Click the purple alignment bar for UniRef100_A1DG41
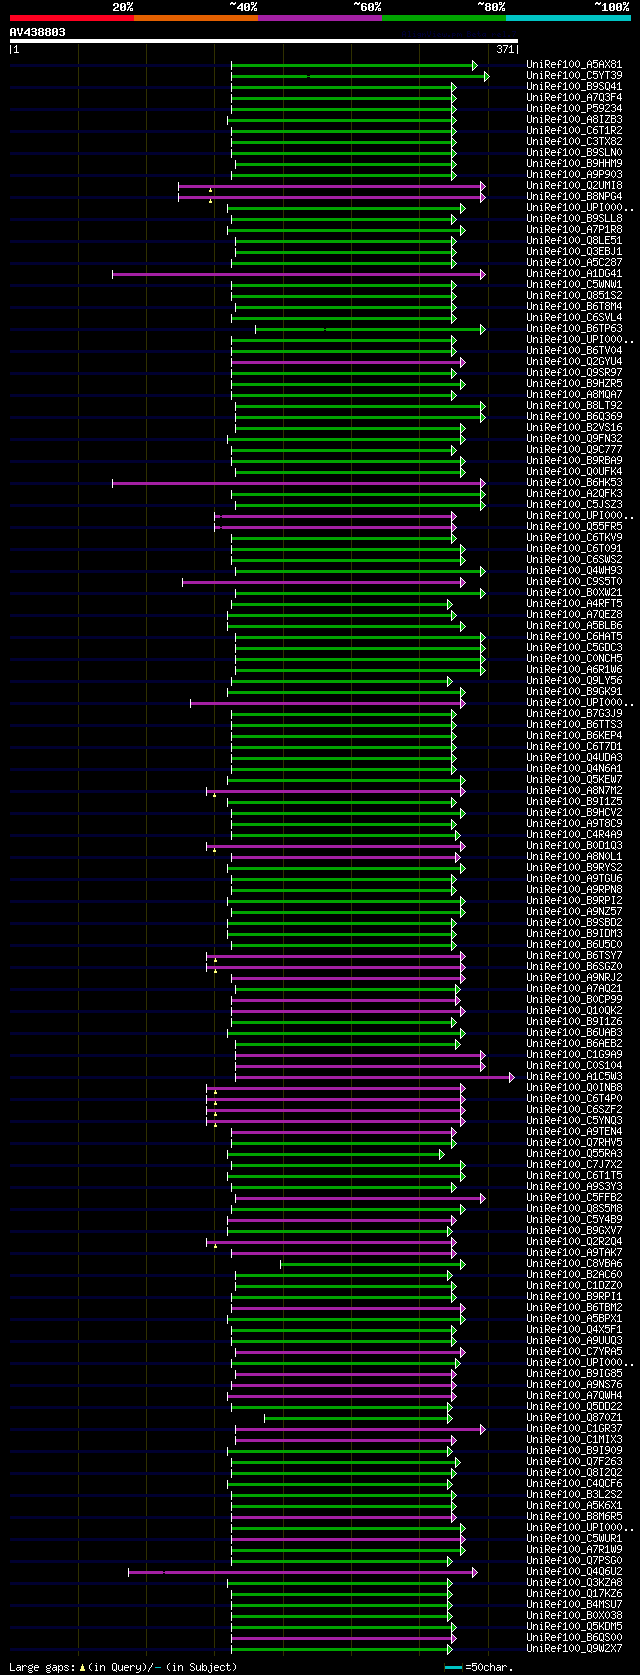 [x=299, y=274]
